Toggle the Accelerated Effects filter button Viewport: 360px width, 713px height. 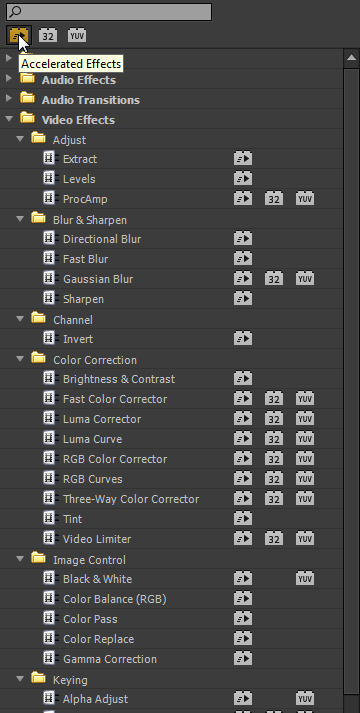pyautogui.click(x=19, y=35)
